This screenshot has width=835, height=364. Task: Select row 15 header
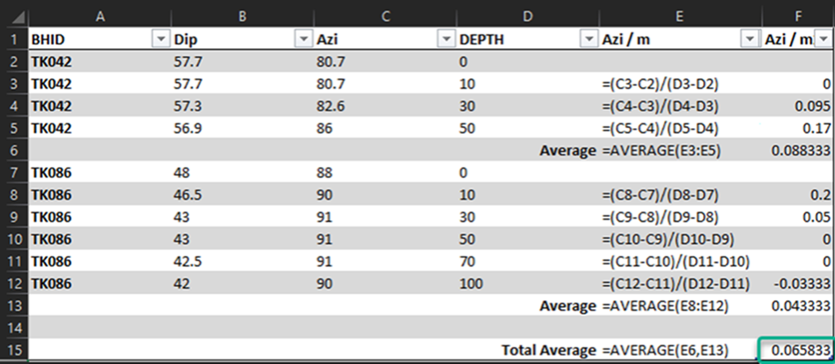[x=14, y=350]
